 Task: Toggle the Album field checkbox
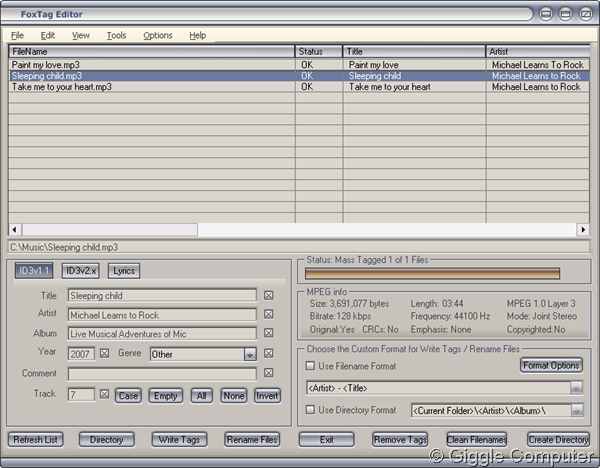269,333
